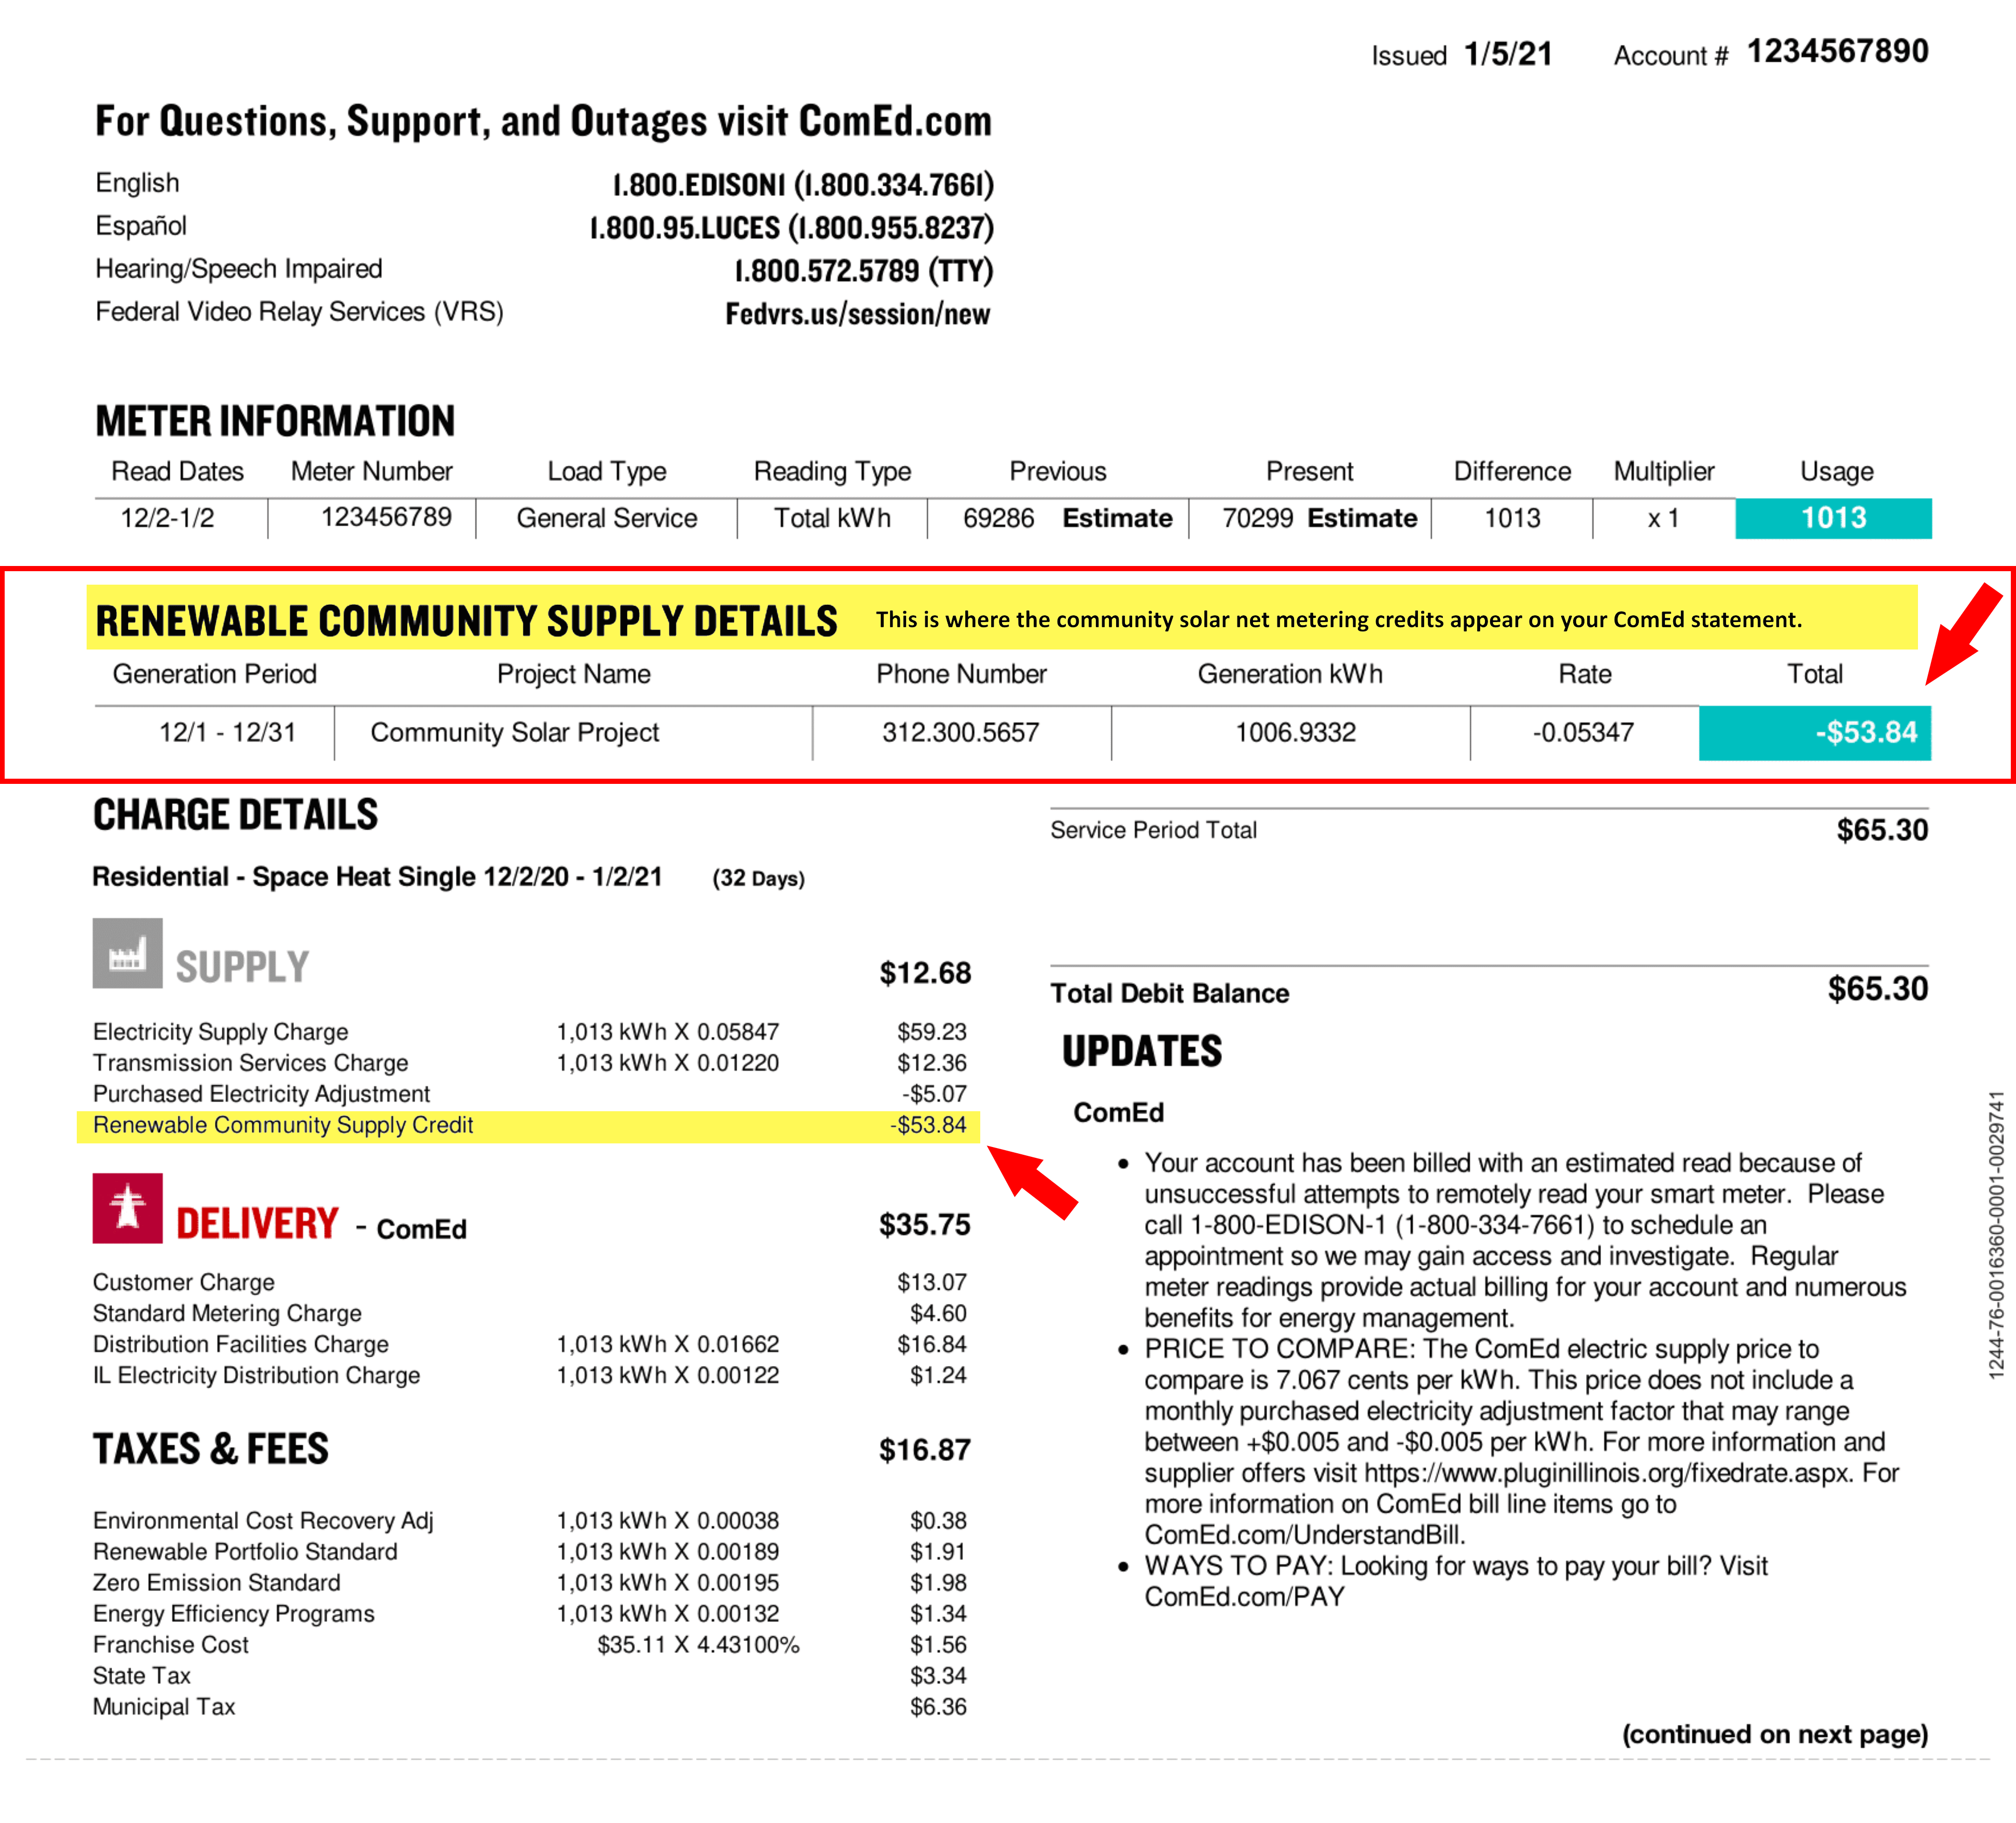Screen dimensions: 2016x1823
Task: Click the Renewable Portfolio Standard row
Action: (530, 1551)
